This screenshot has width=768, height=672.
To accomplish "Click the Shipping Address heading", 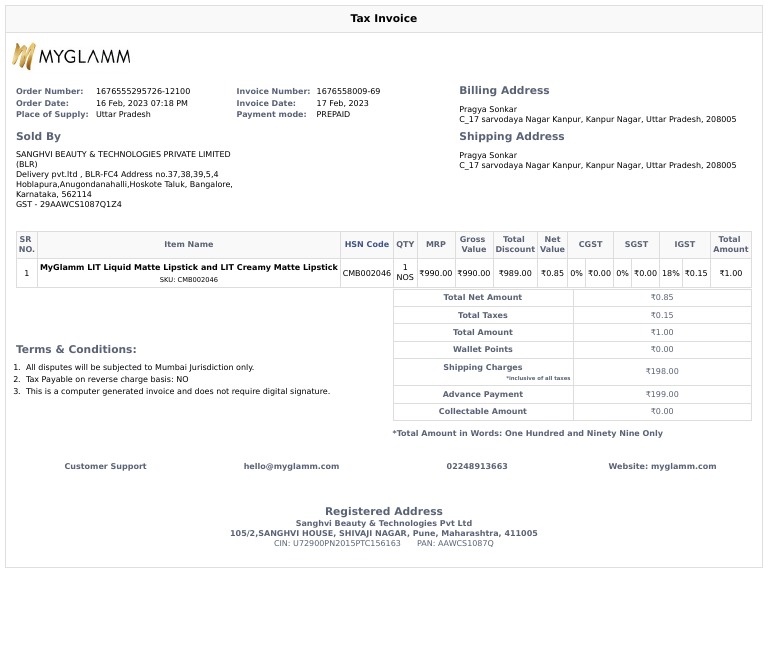I will 511,137.
